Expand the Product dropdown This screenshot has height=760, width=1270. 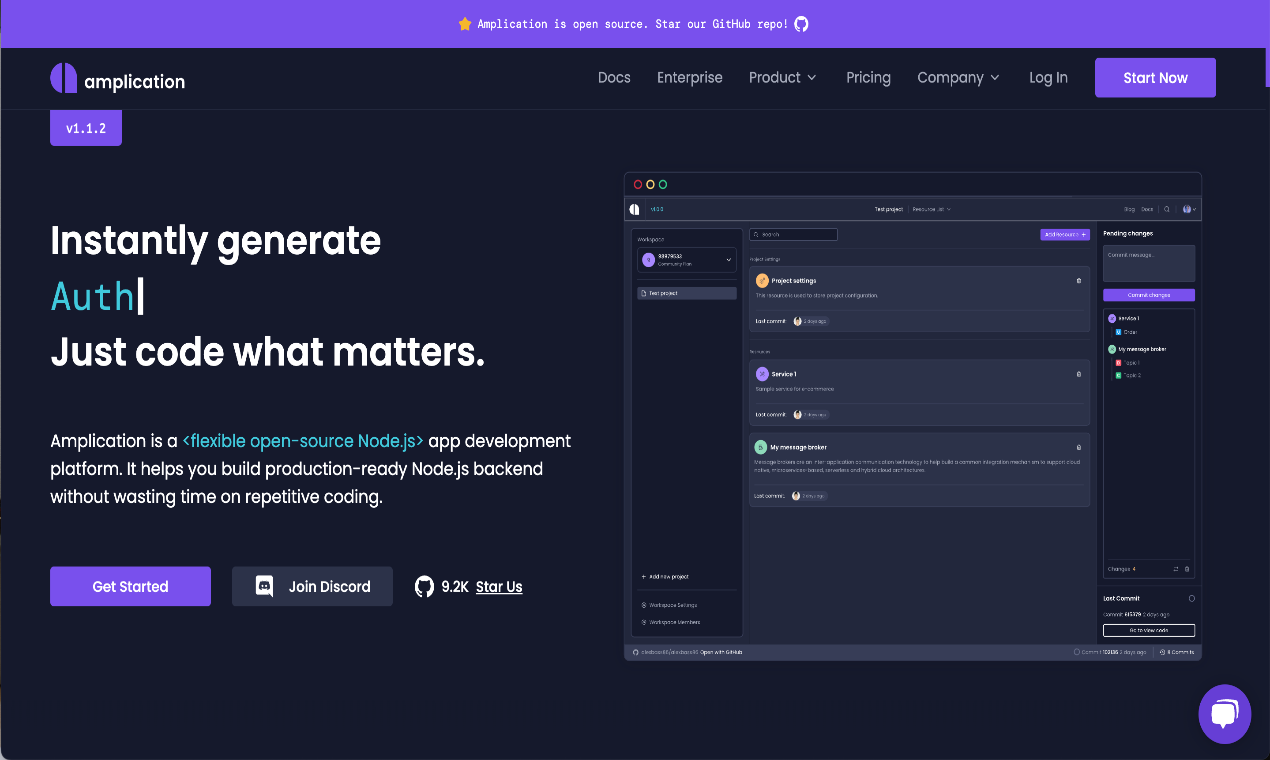782,77
